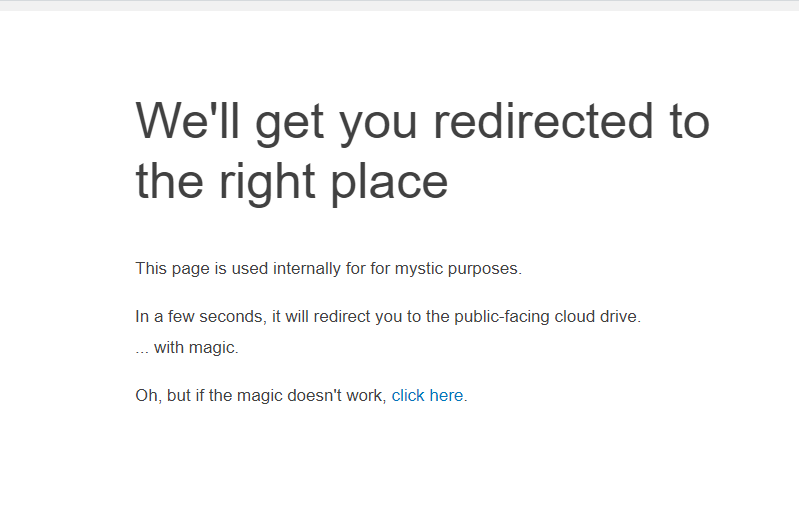Viewport: 799px width, 523px height.
Task: Click the word 'We'll' starting the heading
Action: pyautogui.click(x=188, y=120)
